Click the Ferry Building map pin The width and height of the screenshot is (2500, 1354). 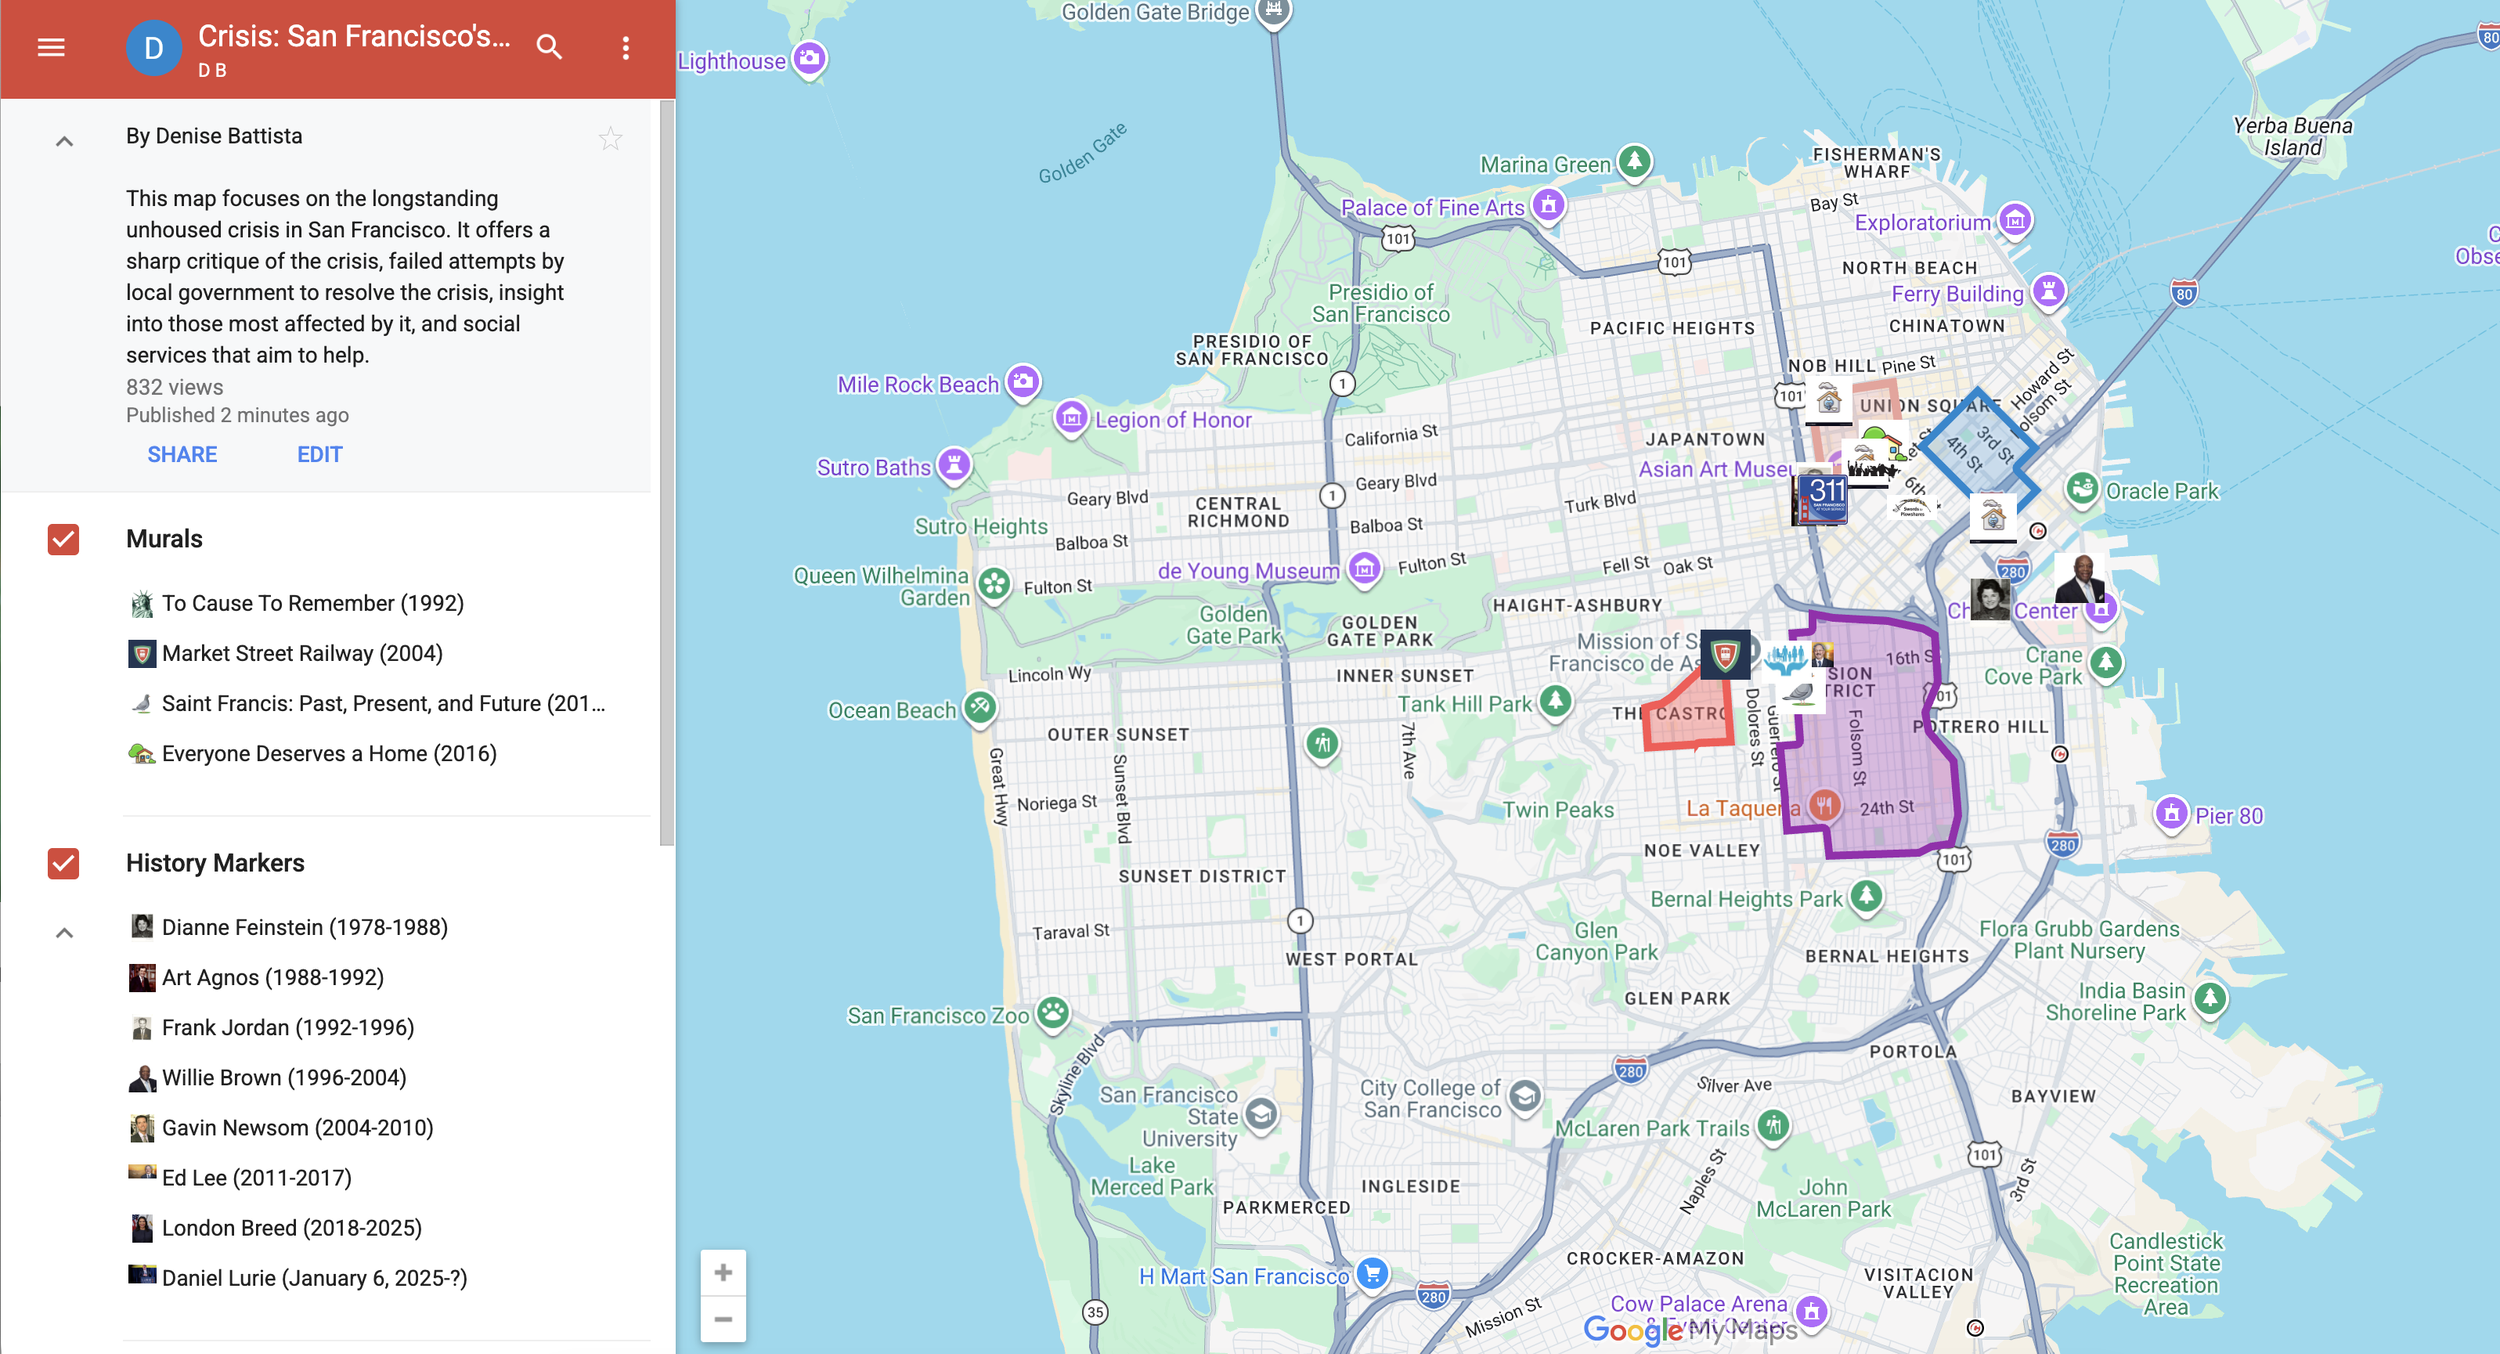(x=2048, y=292)
